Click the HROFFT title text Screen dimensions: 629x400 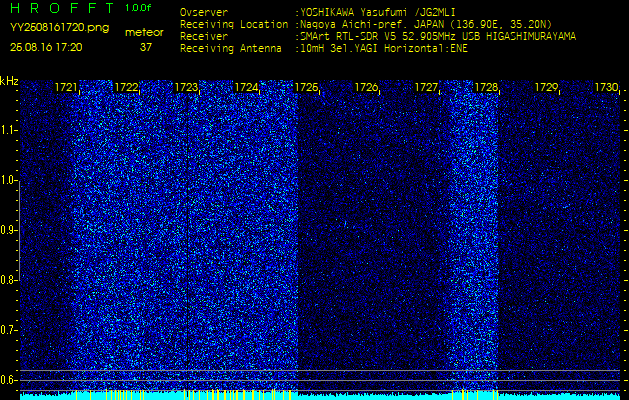(63, 8)
